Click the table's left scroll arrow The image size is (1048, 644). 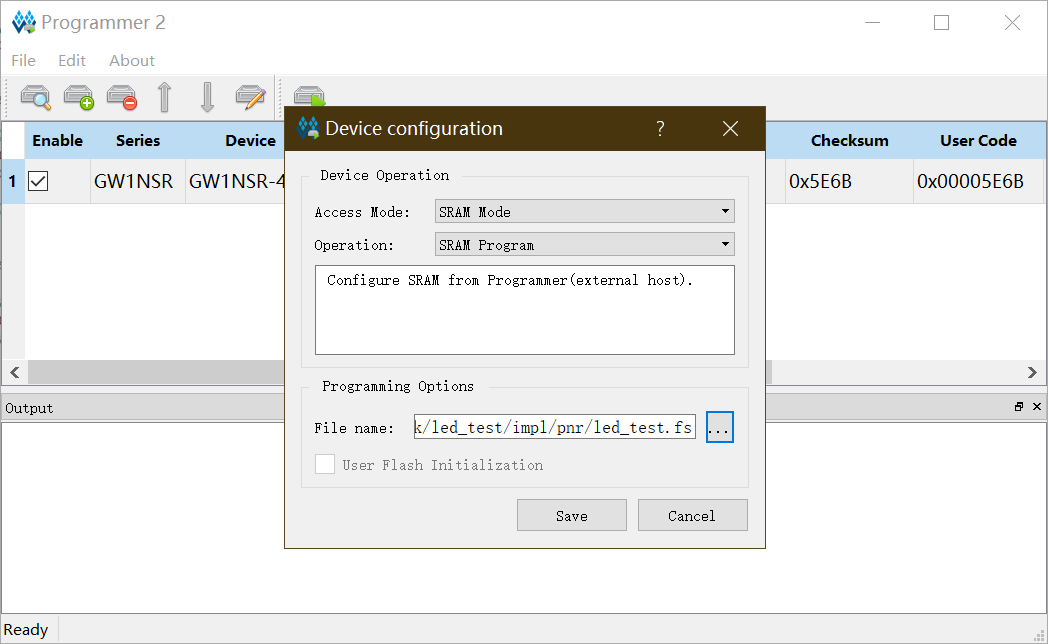[15, 372]
